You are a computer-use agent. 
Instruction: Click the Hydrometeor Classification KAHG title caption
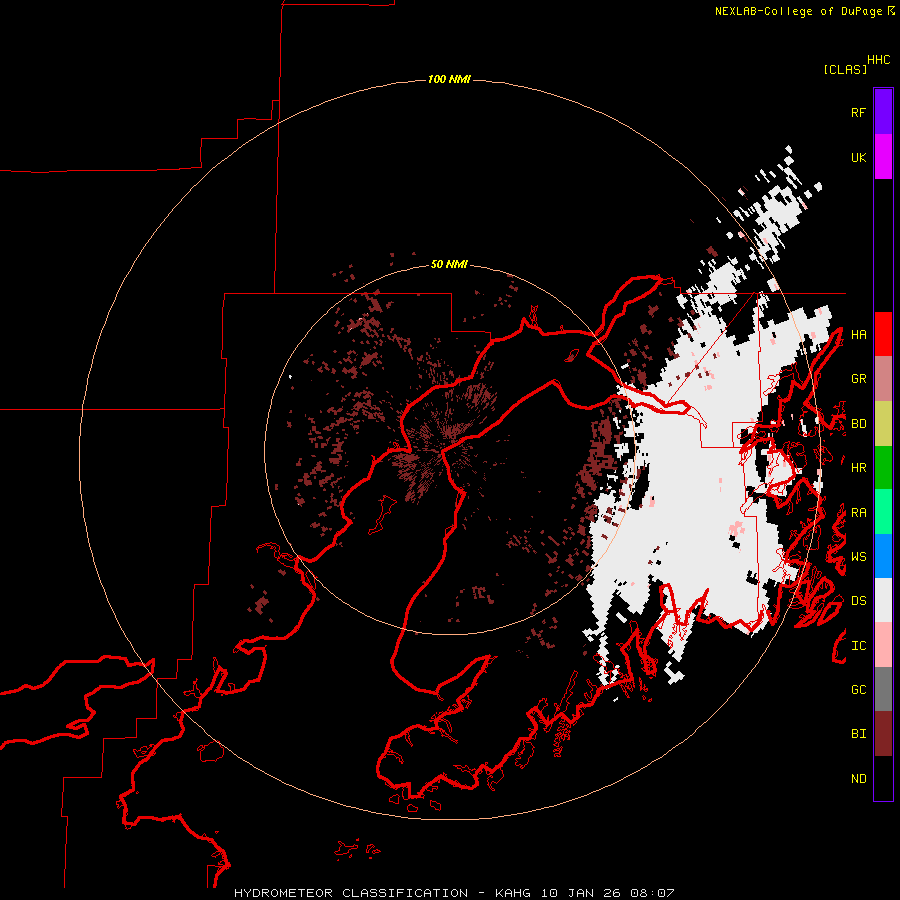pyautogui.click(x=454, y=893)
